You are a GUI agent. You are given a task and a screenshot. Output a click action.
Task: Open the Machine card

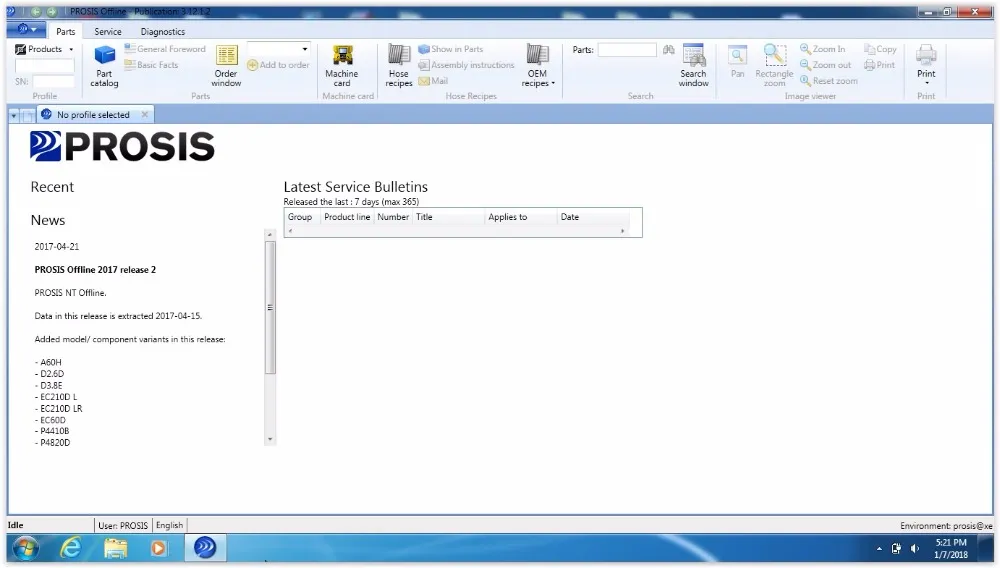pyautogui.click(x=342, y=66)
